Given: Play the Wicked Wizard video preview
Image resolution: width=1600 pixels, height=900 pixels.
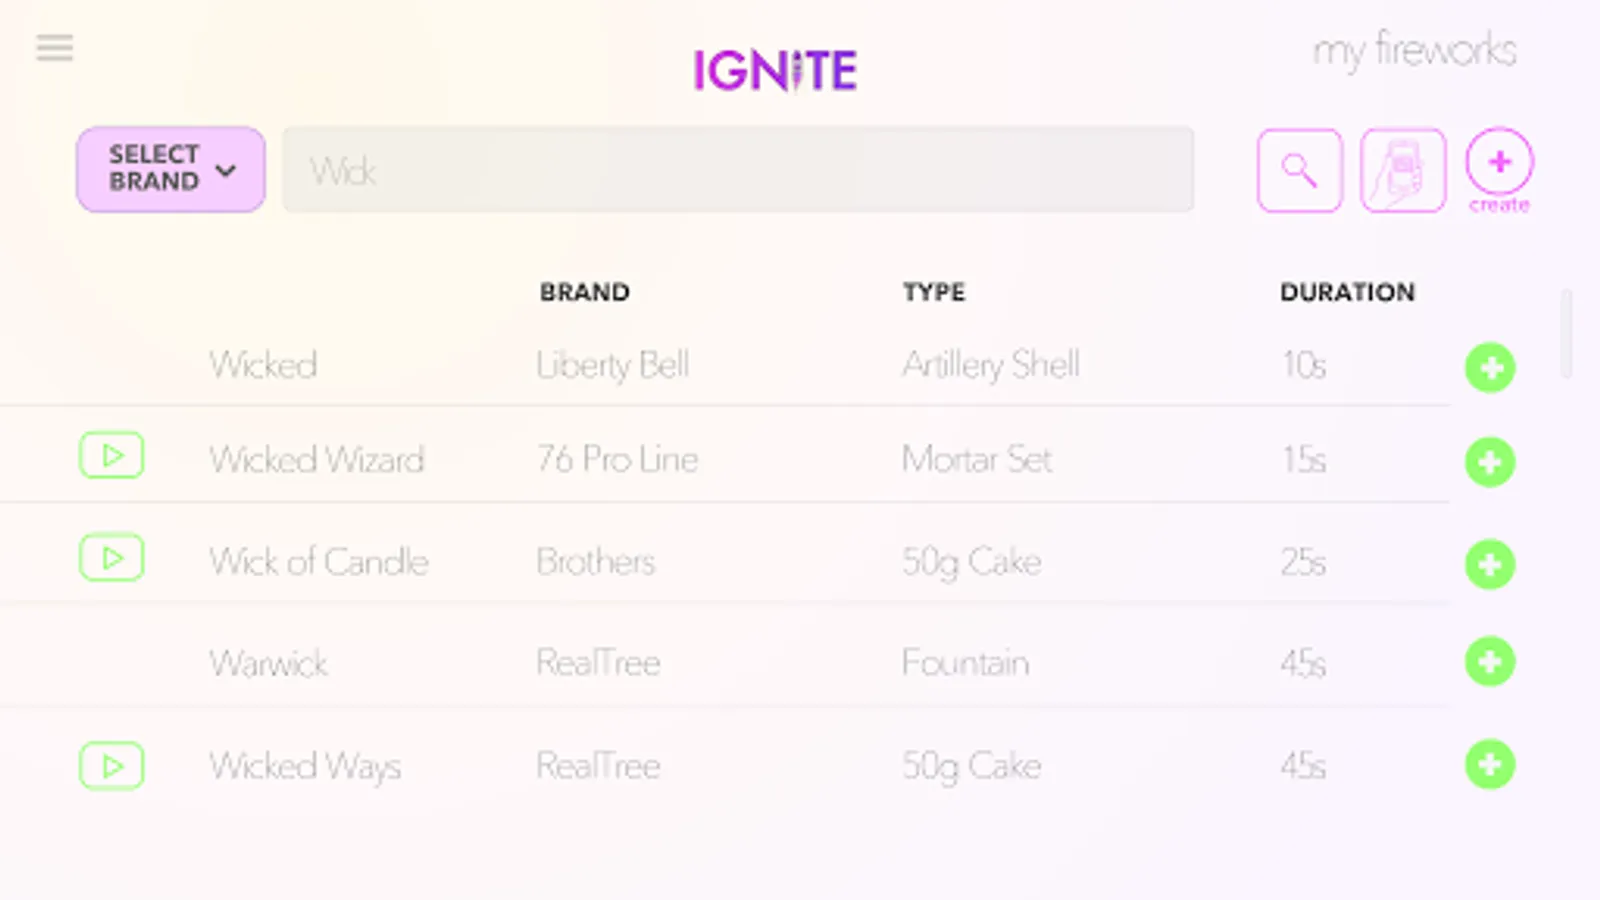Looking at the screenshot, I should (x=111, y=456).
